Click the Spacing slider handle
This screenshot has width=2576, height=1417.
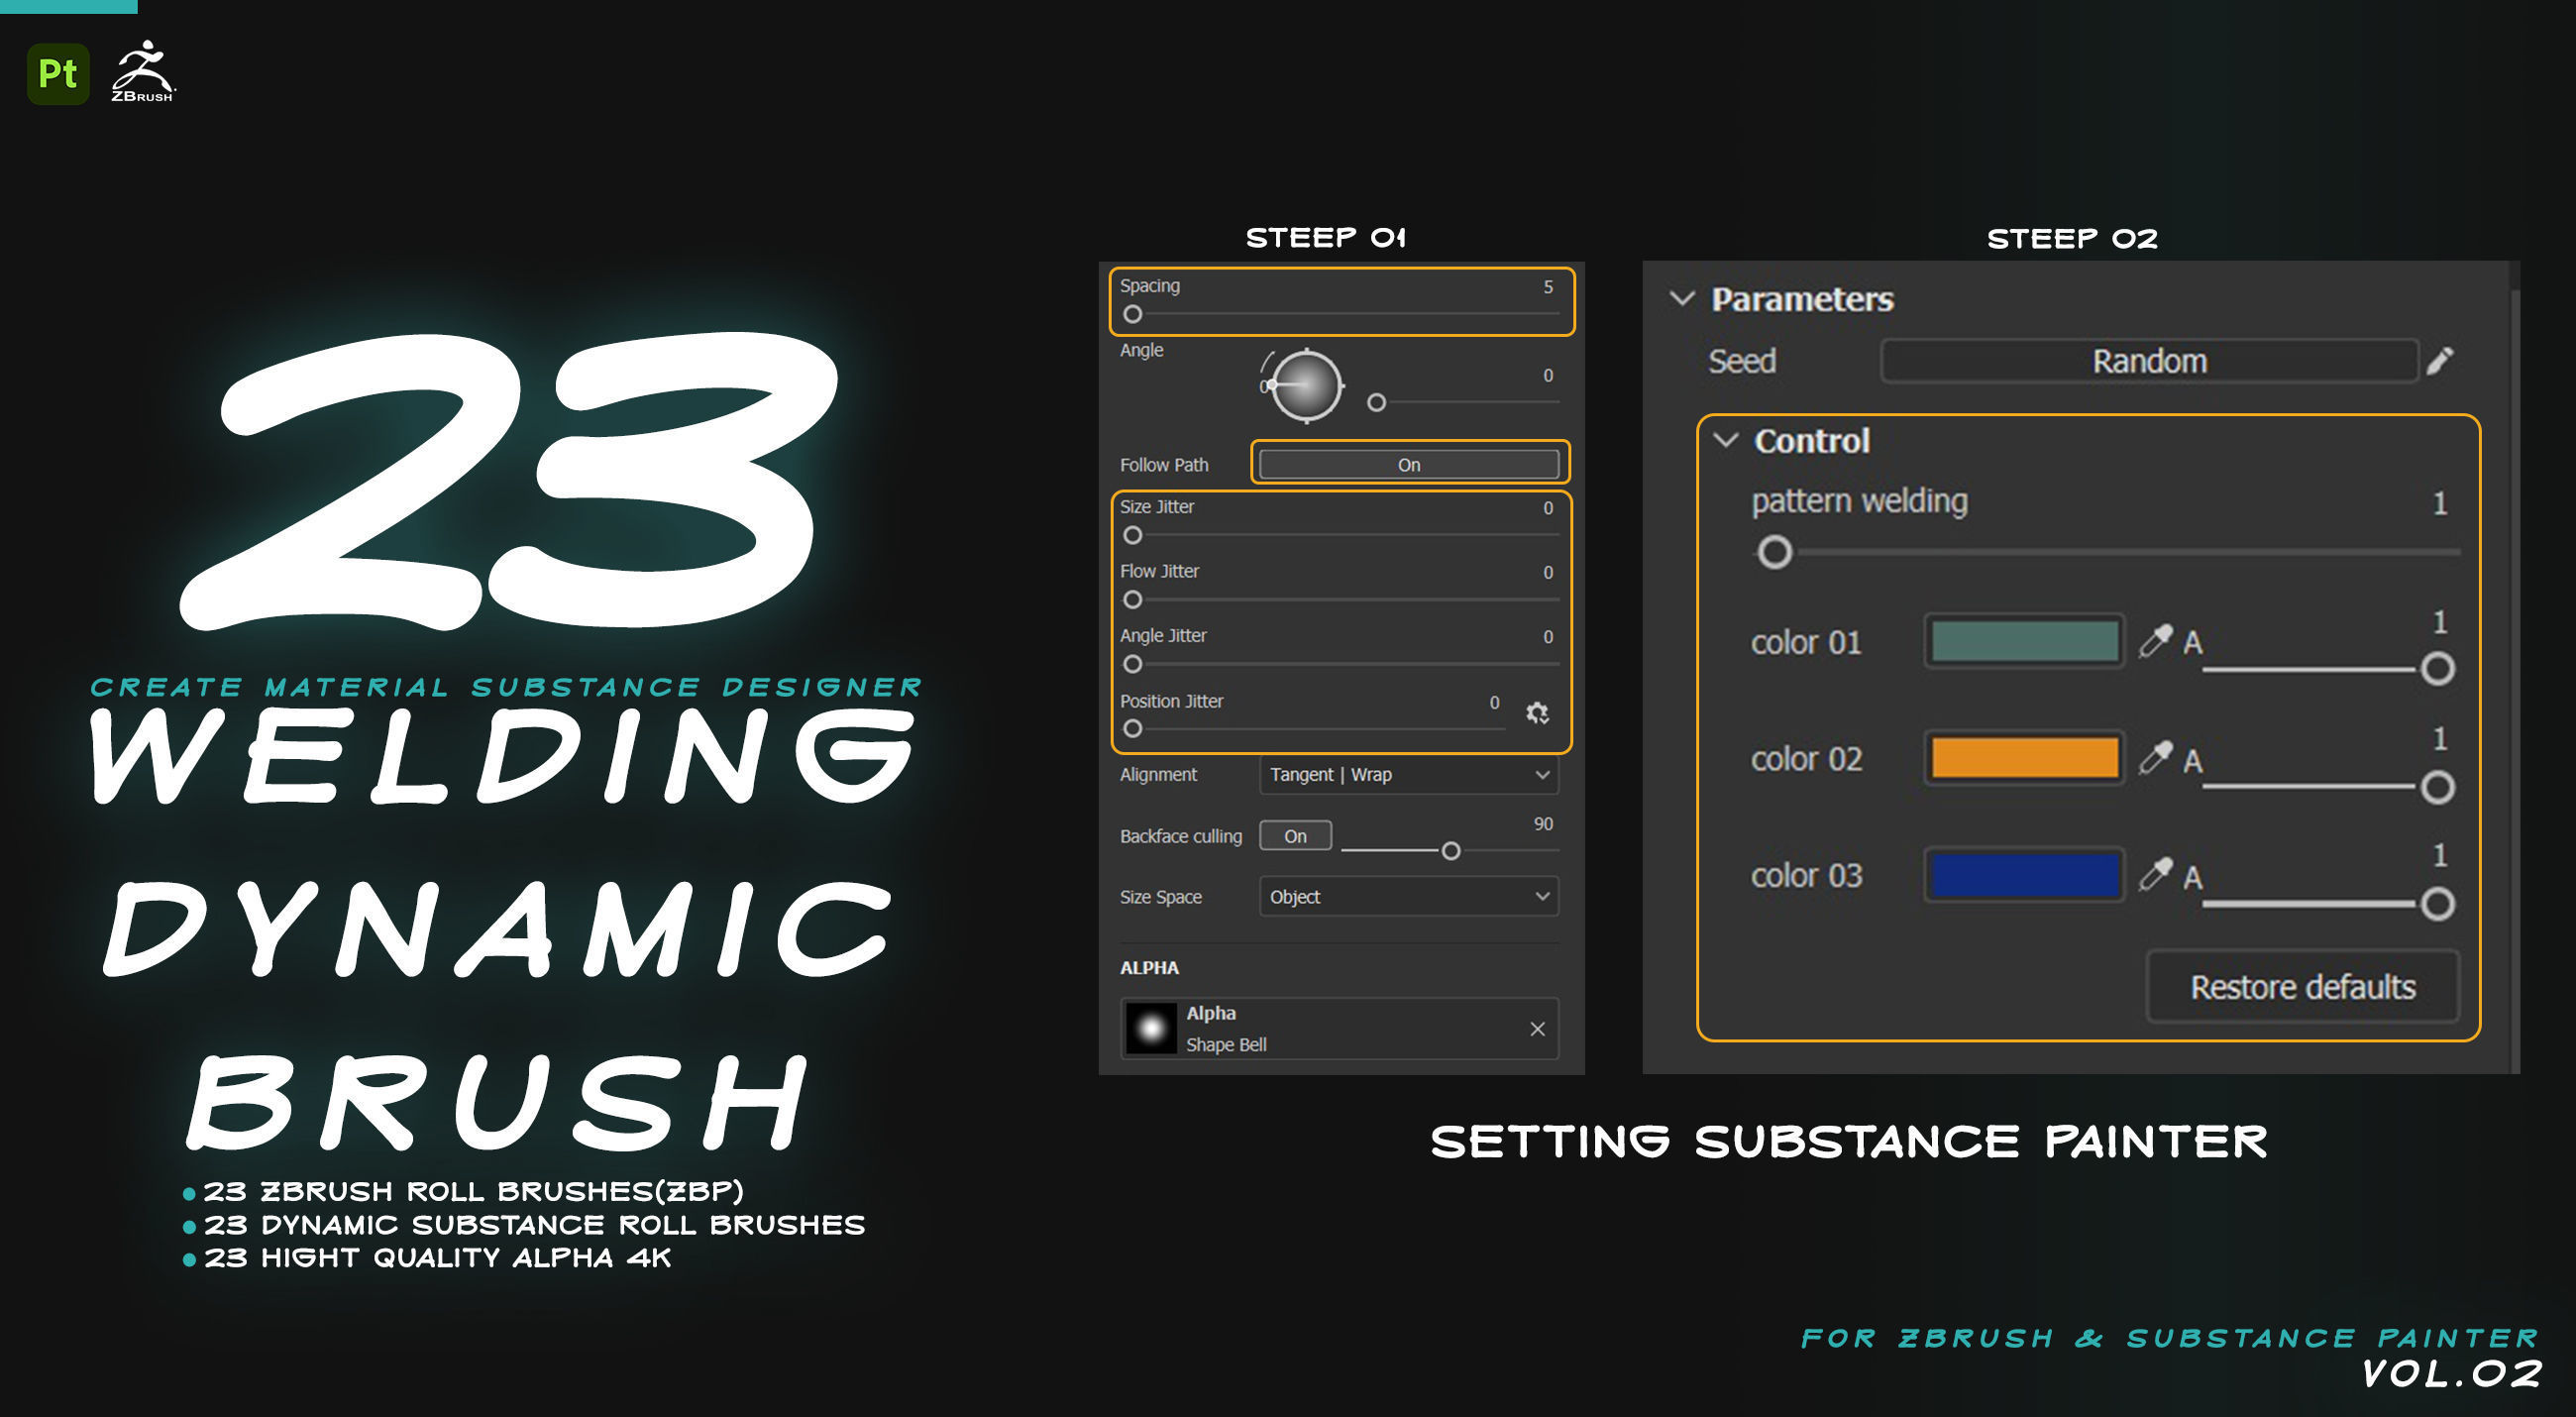pos(1132,314)
